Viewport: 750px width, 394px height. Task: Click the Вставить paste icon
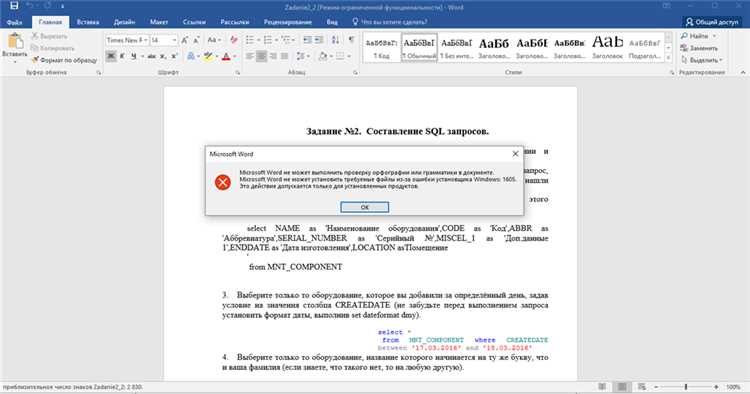[x=15, y=42]
